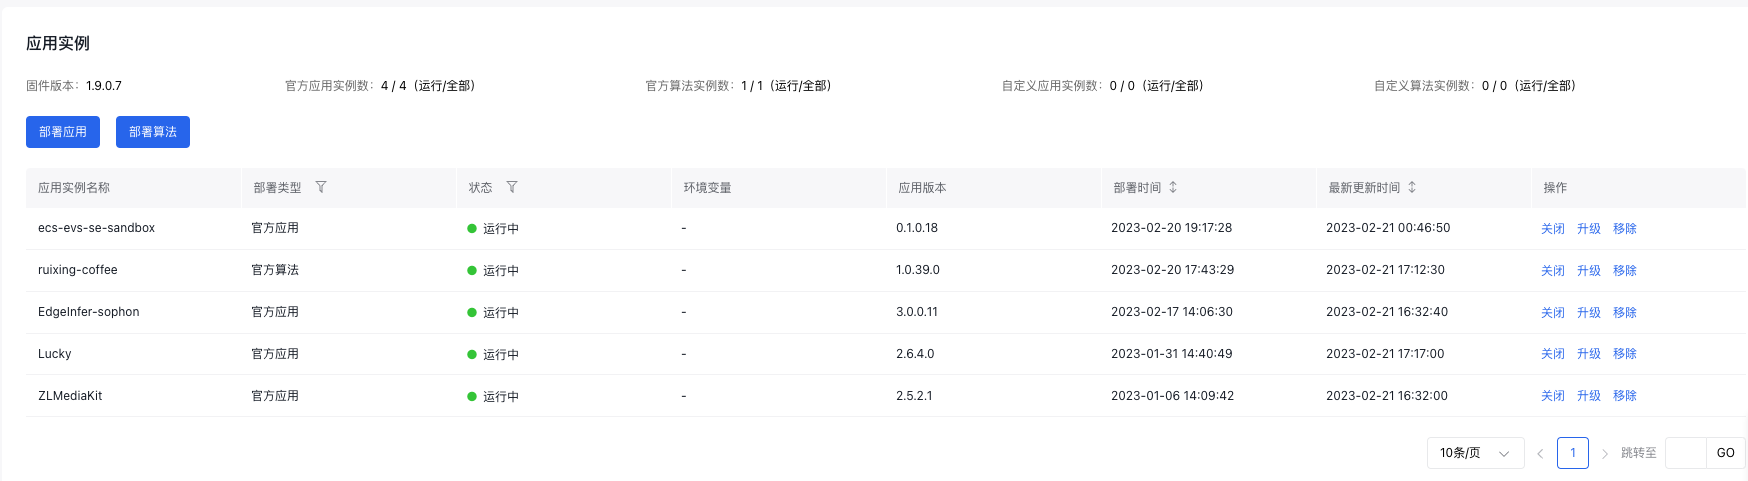
Task: Go to previous page arrow
Action: [1540, 453]
